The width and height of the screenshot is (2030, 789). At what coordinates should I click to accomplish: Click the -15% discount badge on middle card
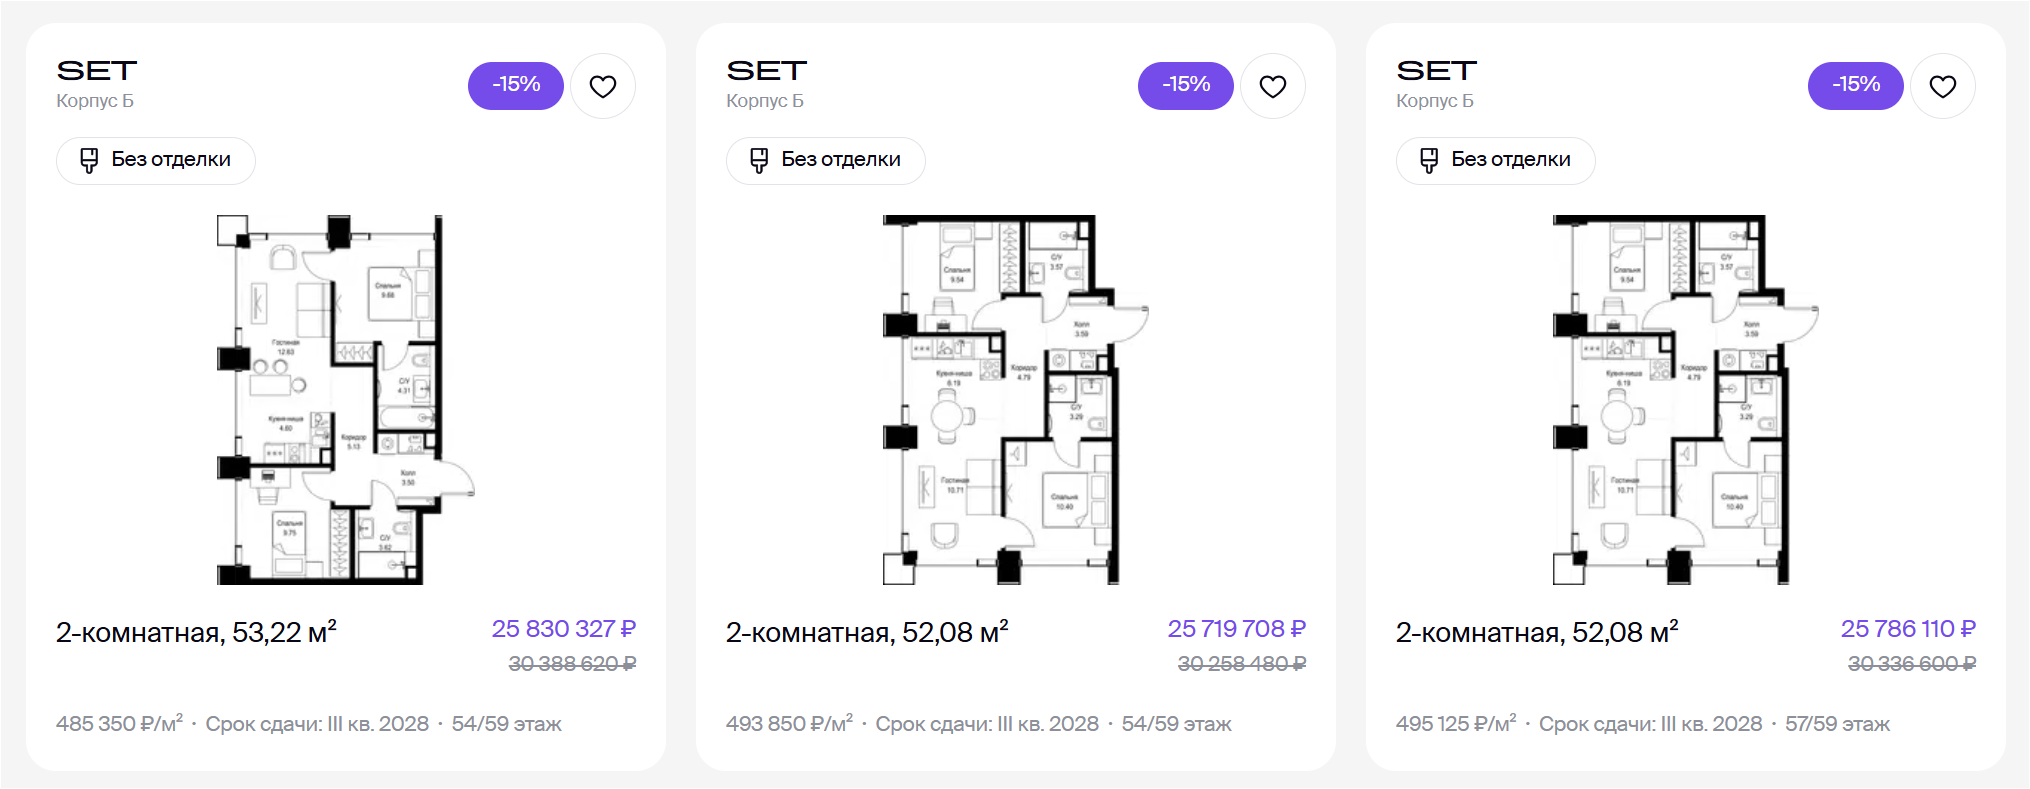coord(1186,85)
